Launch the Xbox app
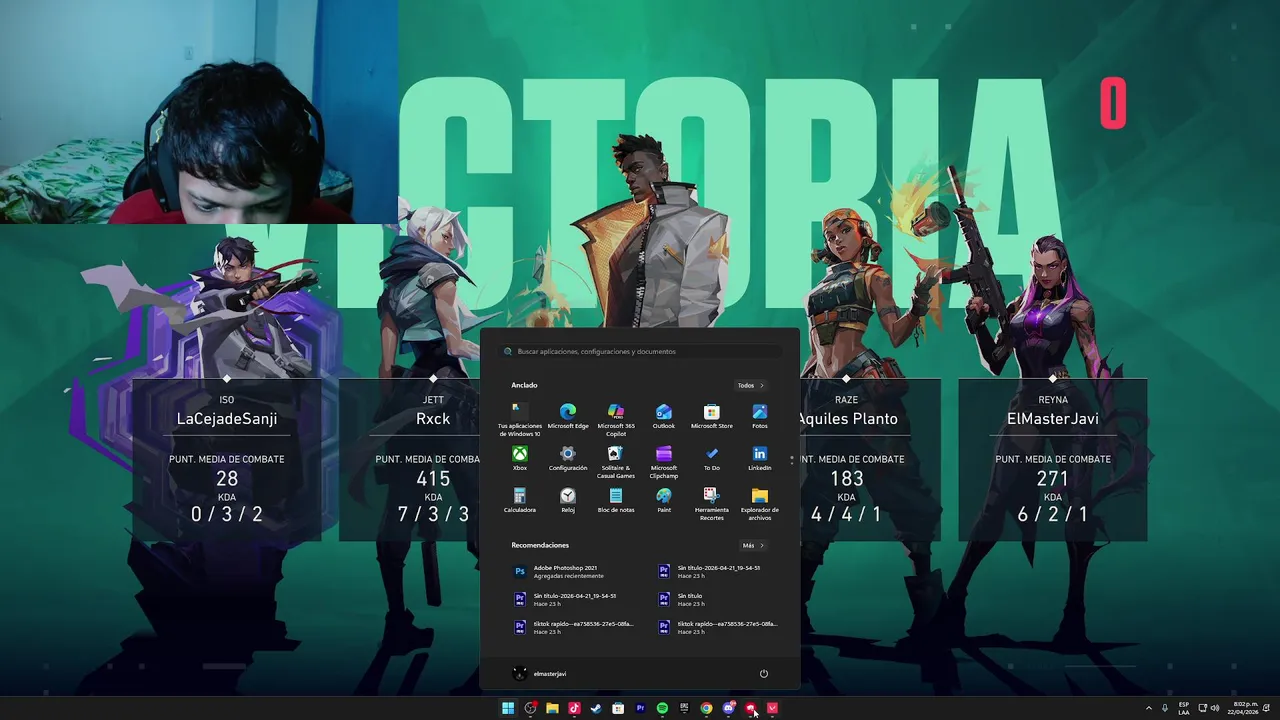Screen dimensions: 1280x720 [520, 458]
